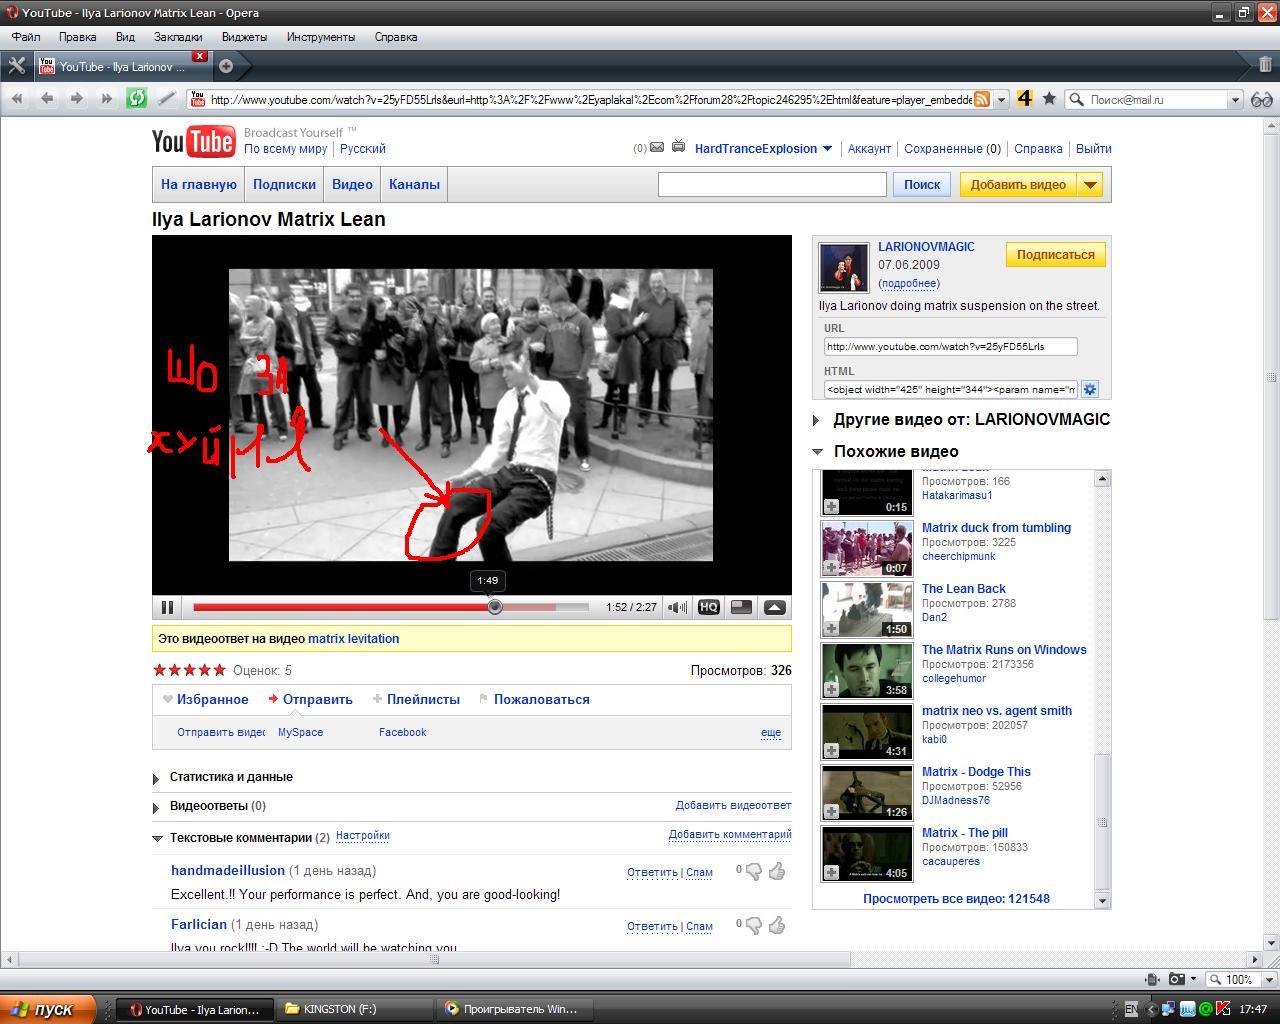Image resolution: width=1281 pixels, height=1024 pixels.
Task: Open the embed customization gear icon
Action: coord(1090,389)
